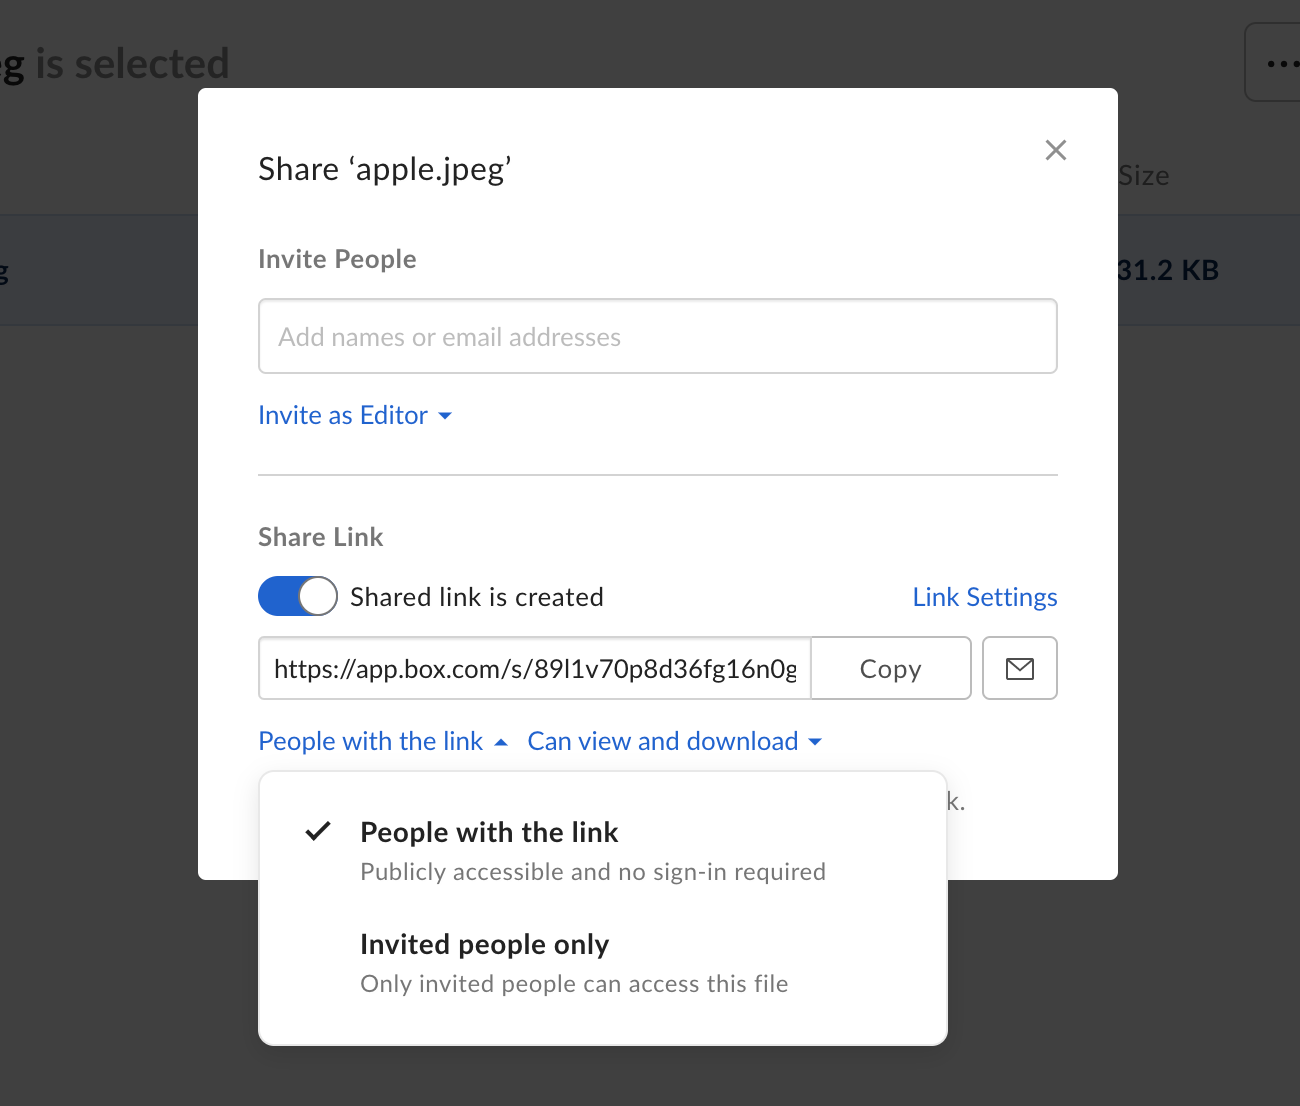The width and height of the screenshot is (1300, 1106).
Task: Click the up arrow next to People with the link
Action: (x=501, y=742)
